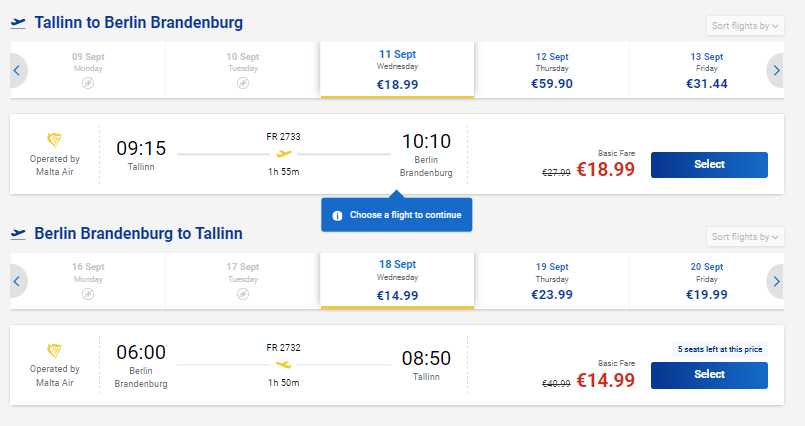This screenshot has width=805, height=426.
Task: Open Sort flights by dropdown for return
Action: click(x=745, y=237)
